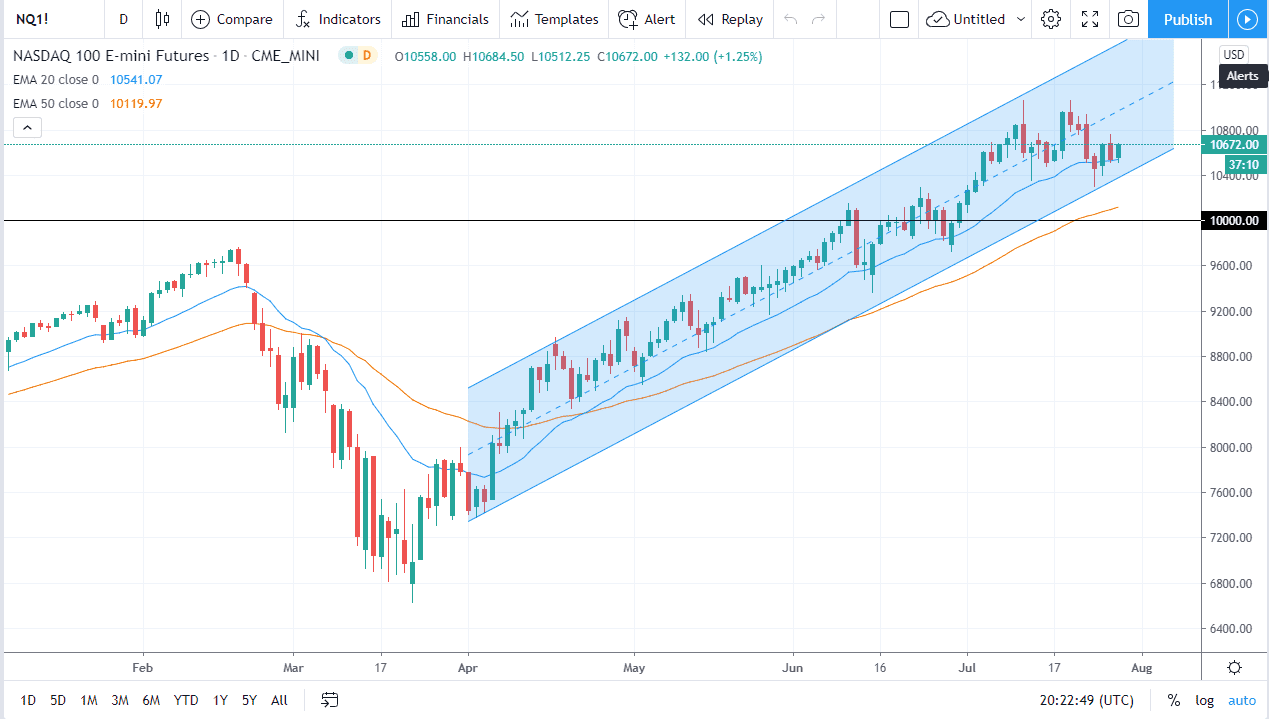Toggle logarithmic scale with the log button
The image size is (1269, 719).
(x=1204, y=700)
